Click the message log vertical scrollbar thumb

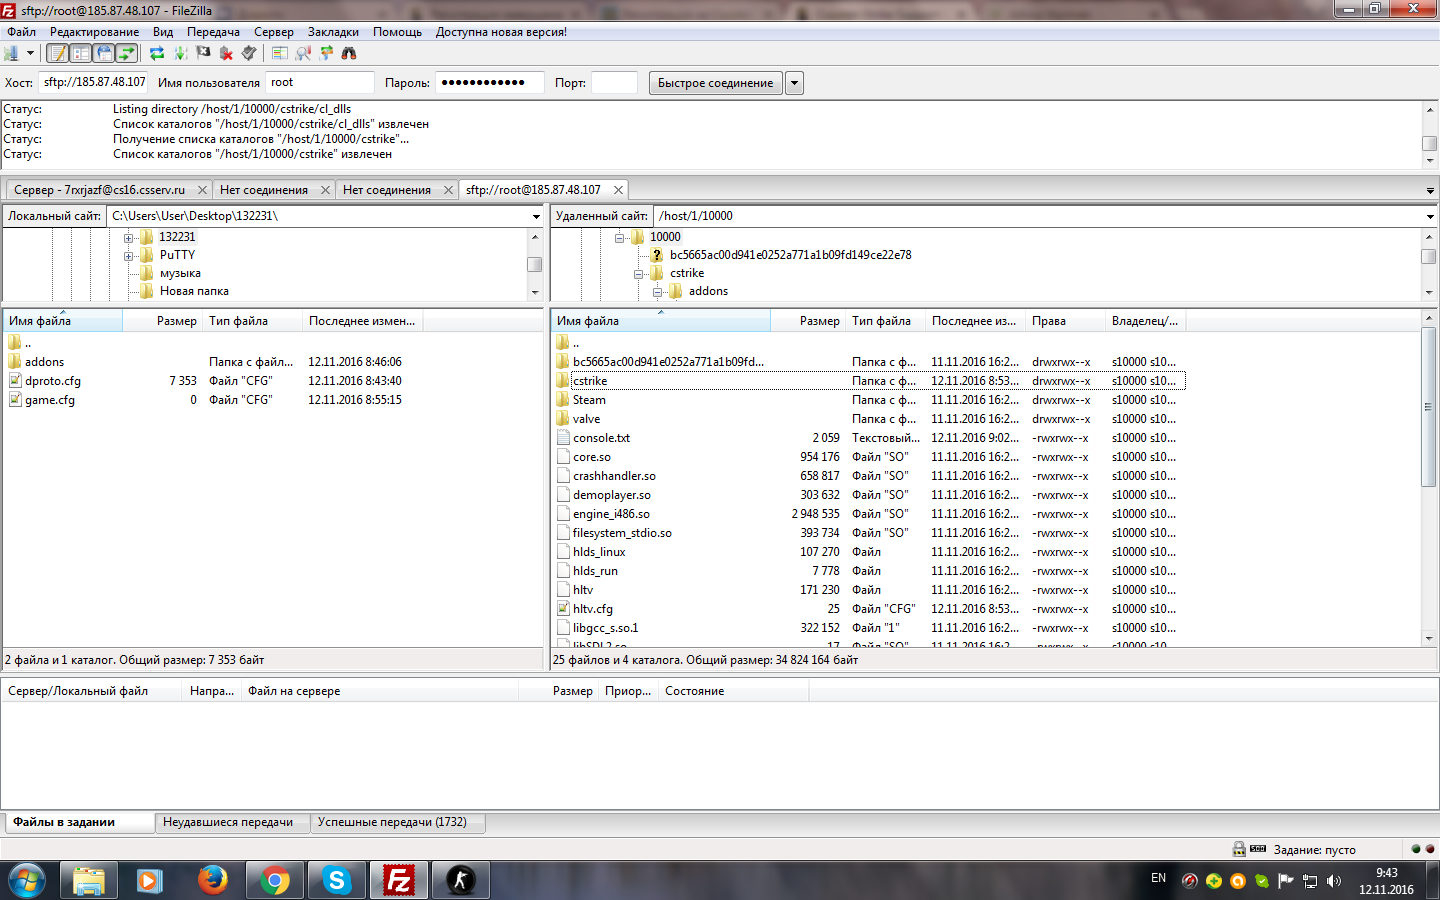[1429, 143]
